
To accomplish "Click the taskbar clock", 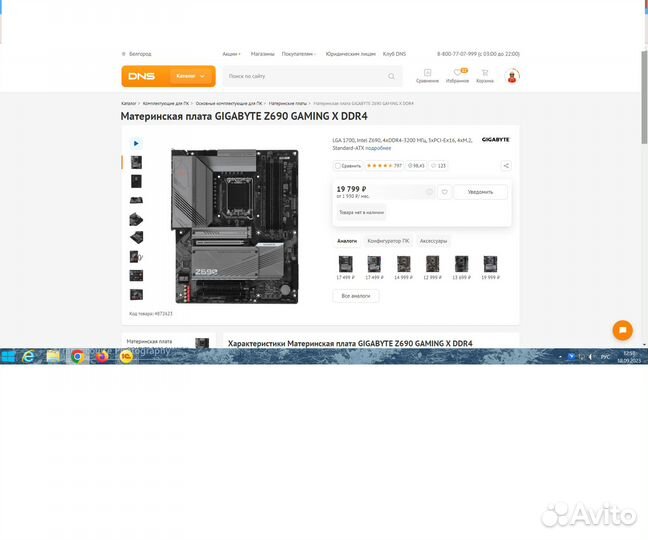I will (629, 357).
